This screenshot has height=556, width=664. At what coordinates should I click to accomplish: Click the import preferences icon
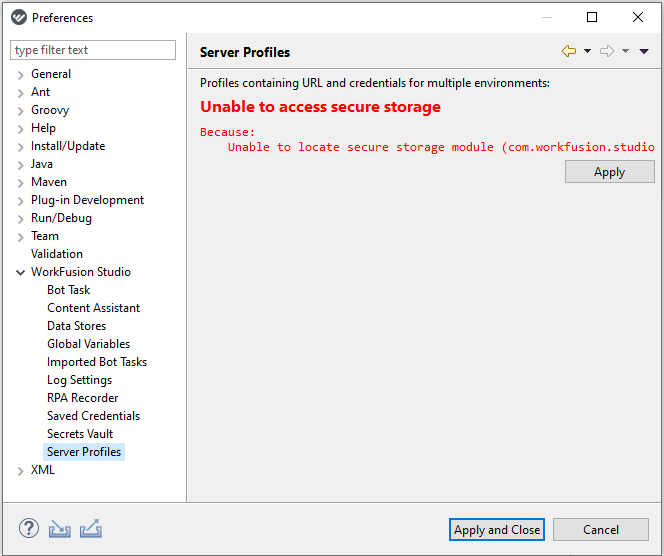click(x=59, y=528)
